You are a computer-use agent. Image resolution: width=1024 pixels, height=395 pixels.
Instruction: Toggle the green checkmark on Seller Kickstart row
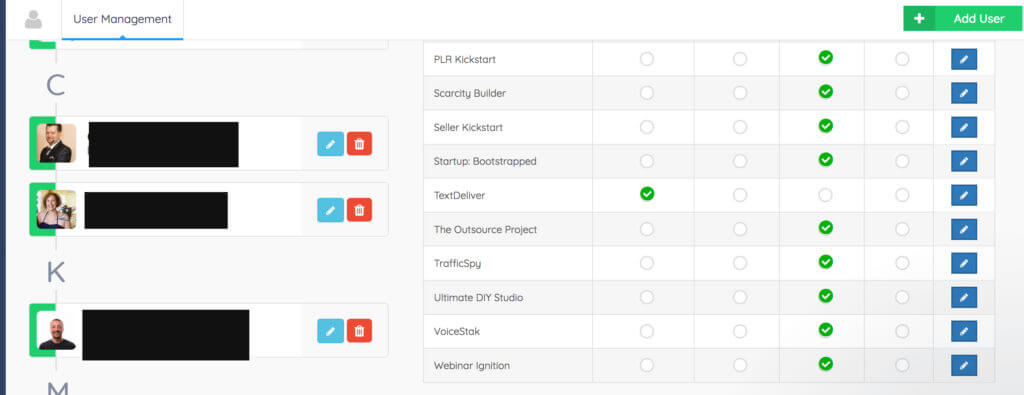point(825,125)
